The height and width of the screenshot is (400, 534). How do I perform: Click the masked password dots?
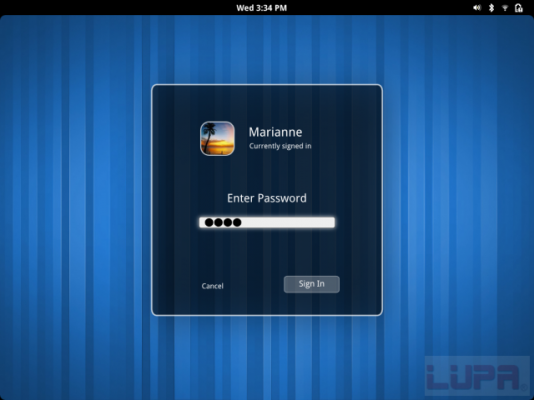[223, 223]
